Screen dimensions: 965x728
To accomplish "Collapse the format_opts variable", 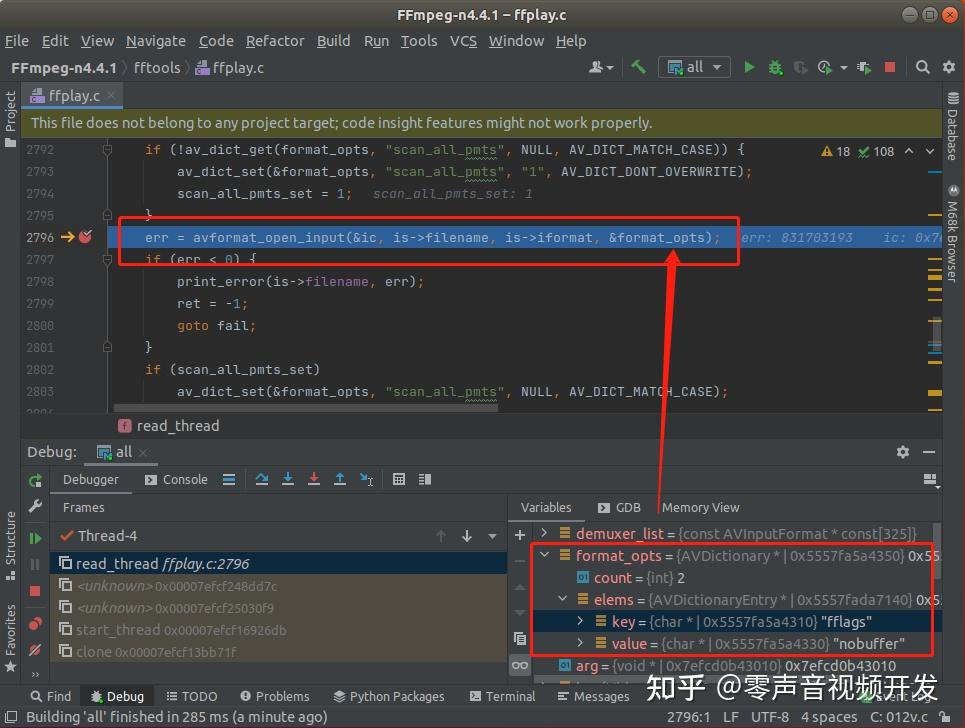I will [544, 554].
